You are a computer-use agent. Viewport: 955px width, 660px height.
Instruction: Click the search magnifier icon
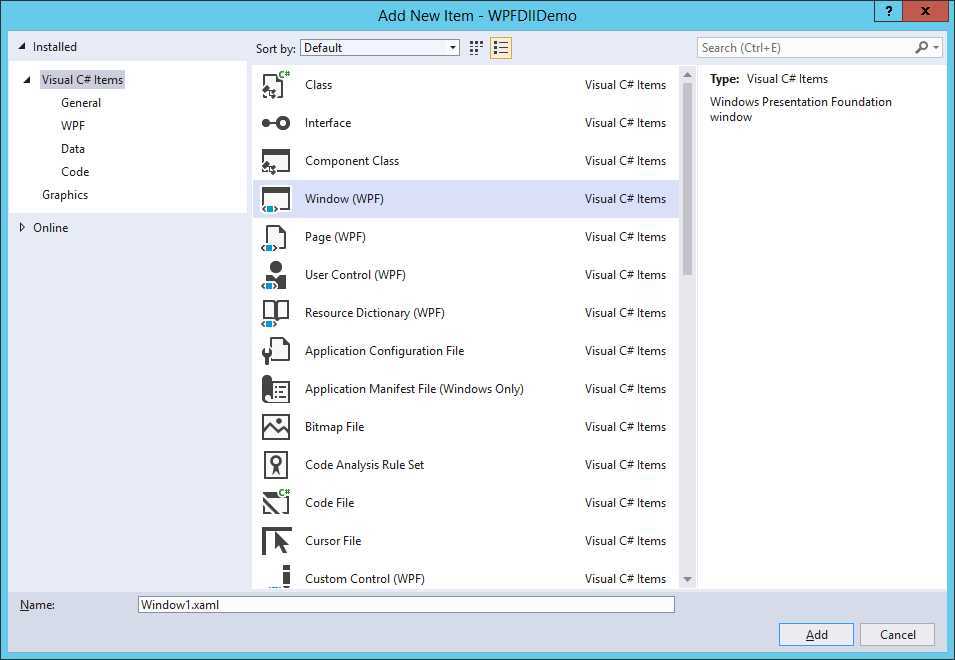(x=922, y=47)
